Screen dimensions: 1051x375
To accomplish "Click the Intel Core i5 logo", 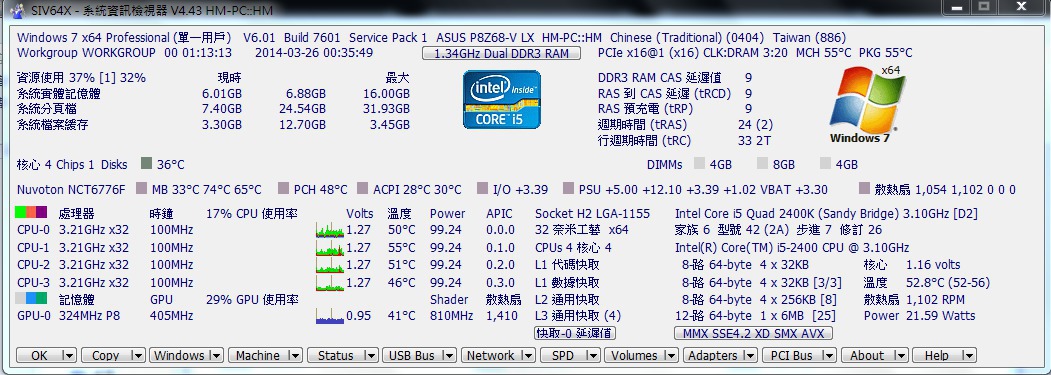I will coord(501,99).
